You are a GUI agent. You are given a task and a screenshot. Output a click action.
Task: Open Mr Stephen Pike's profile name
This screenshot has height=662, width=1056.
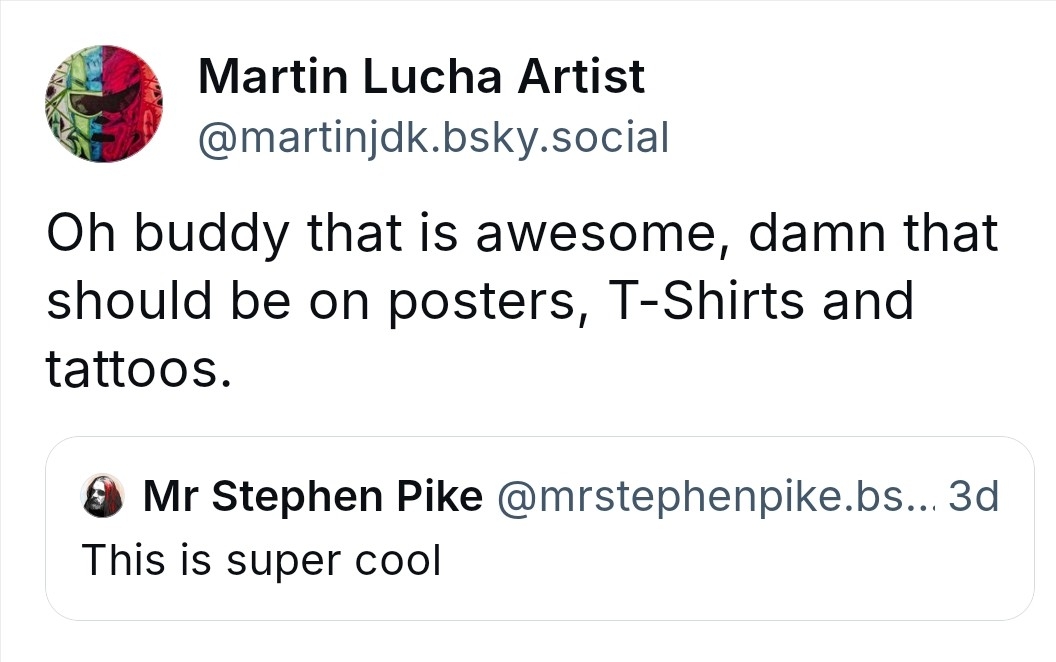313,496
